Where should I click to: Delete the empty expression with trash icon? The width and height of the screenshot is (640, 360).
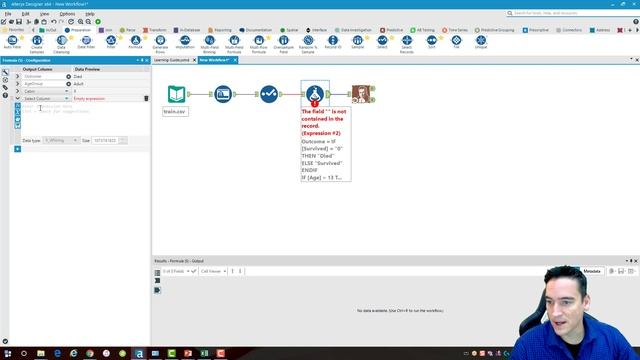(x=146, y=98)
